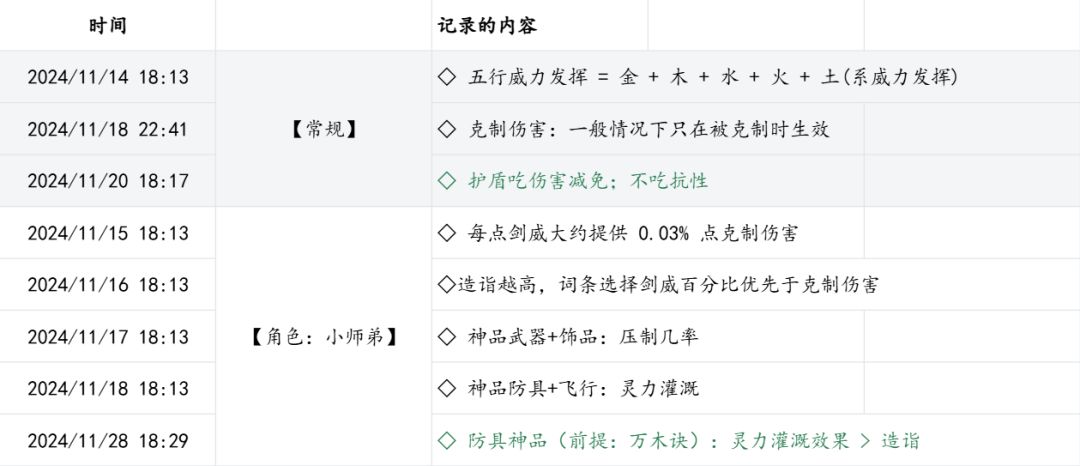Select the 2024/11/14 18:13 date cell
The height and width of the screenshot is (466, 1080).
108,77
